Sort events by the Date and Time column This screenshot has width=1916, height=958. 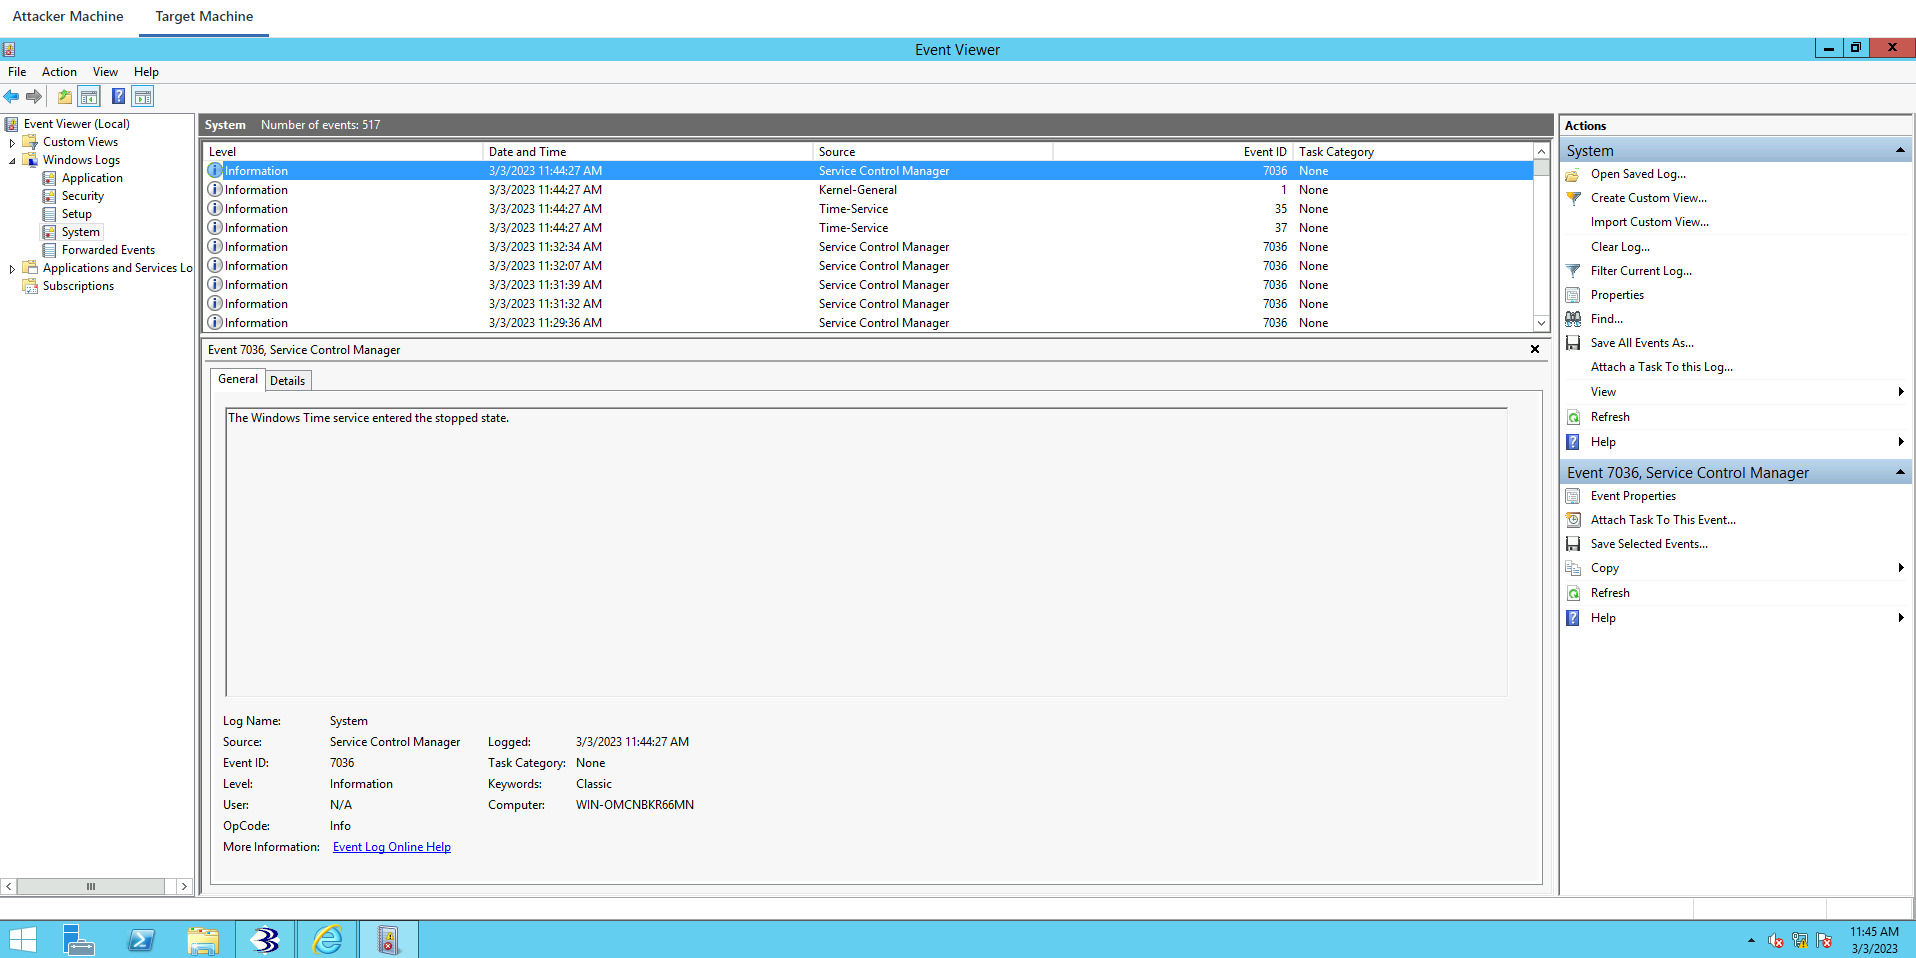(x=648, y=152)
